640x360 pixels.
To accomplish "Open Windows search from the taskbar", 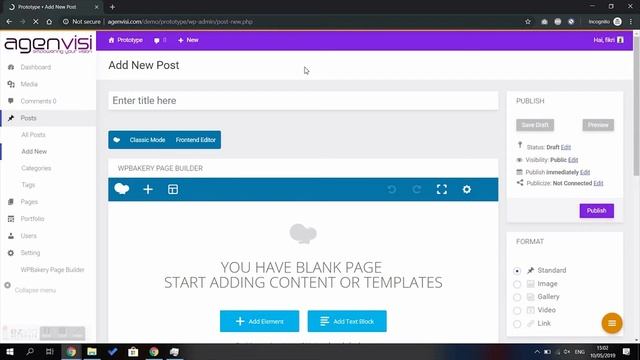I will coord(30,351).
